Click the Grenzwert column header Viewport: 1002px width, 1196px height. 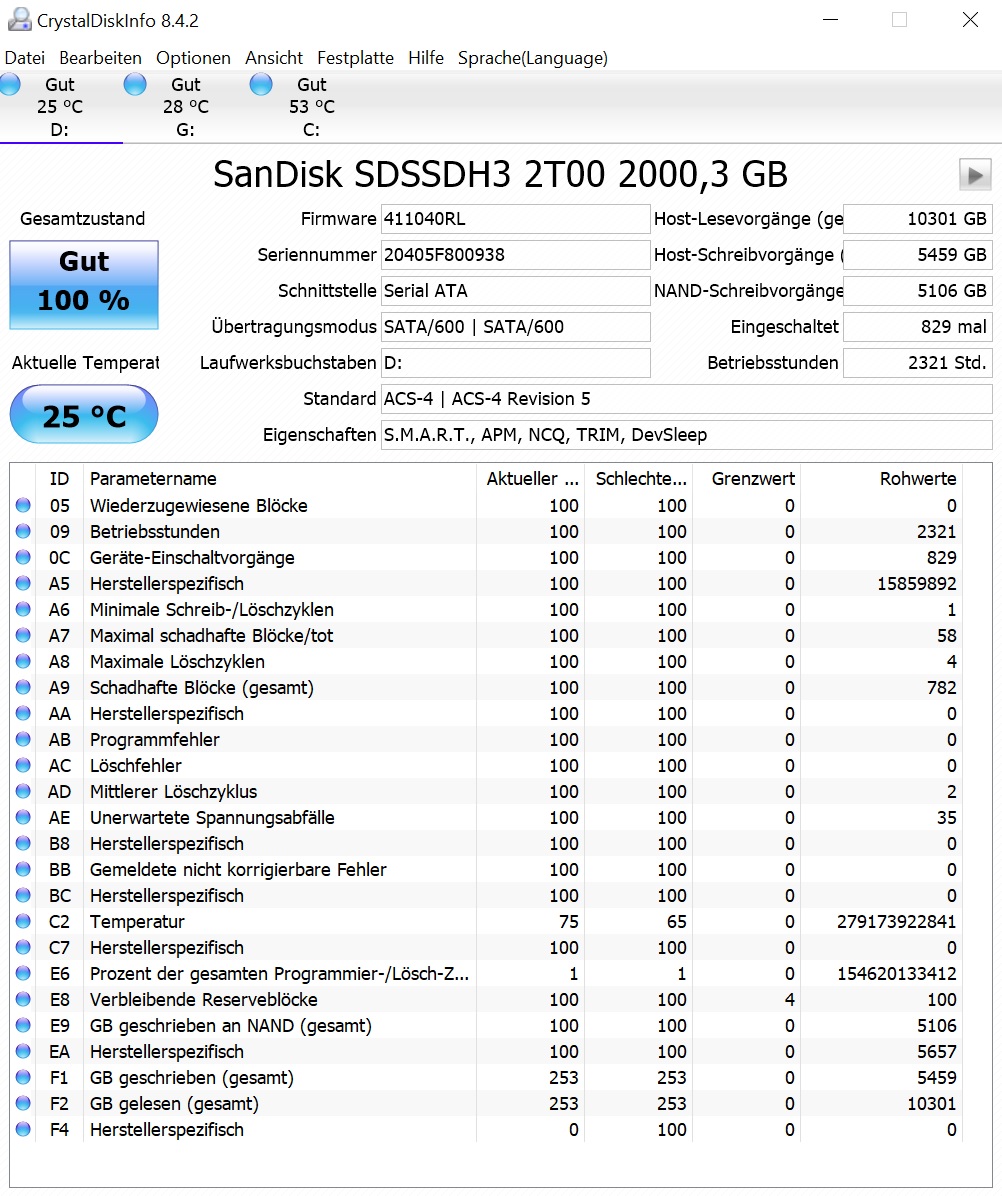747,478
